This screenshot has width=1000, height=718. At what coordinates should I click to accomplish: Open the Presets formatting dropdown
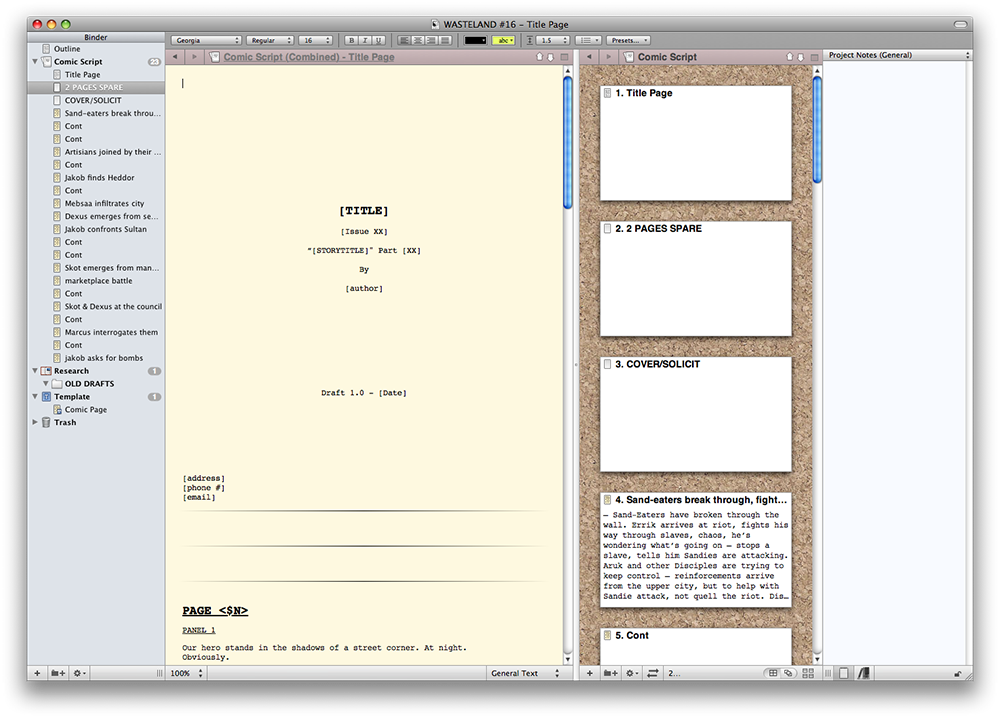(629, 40)
